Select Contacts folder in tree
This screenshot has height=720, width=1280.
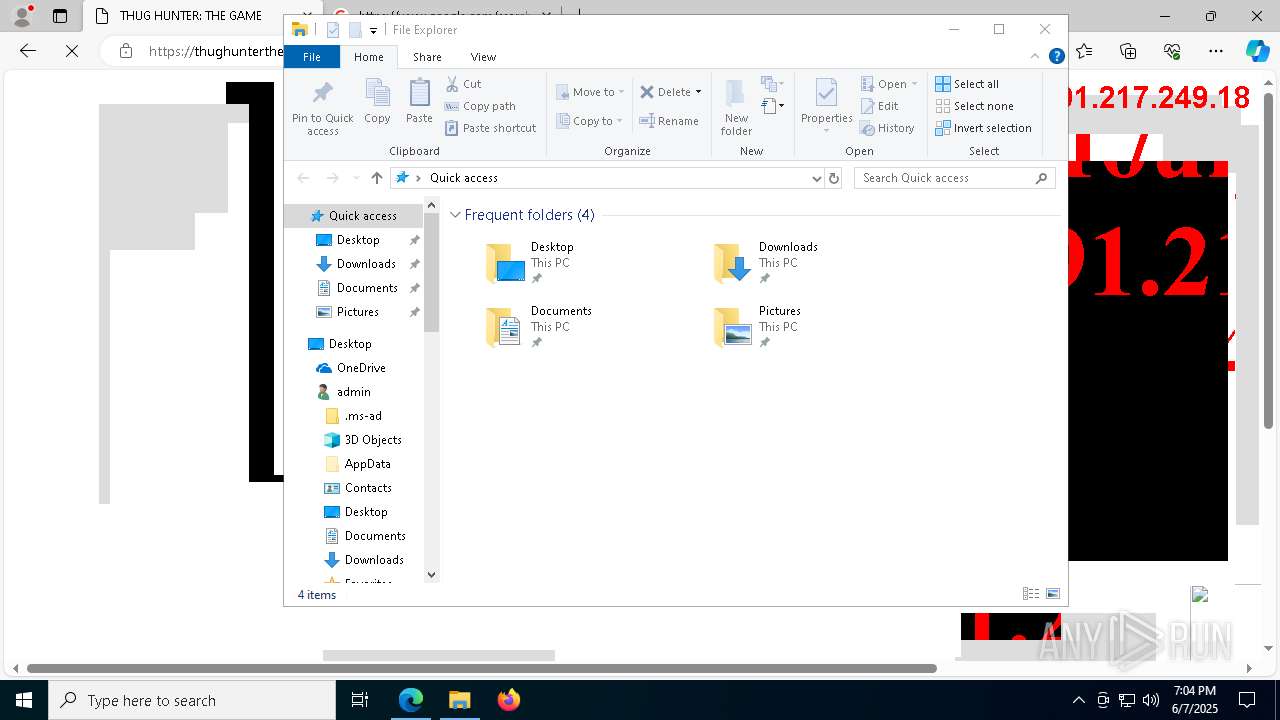(x=368, y=488)
